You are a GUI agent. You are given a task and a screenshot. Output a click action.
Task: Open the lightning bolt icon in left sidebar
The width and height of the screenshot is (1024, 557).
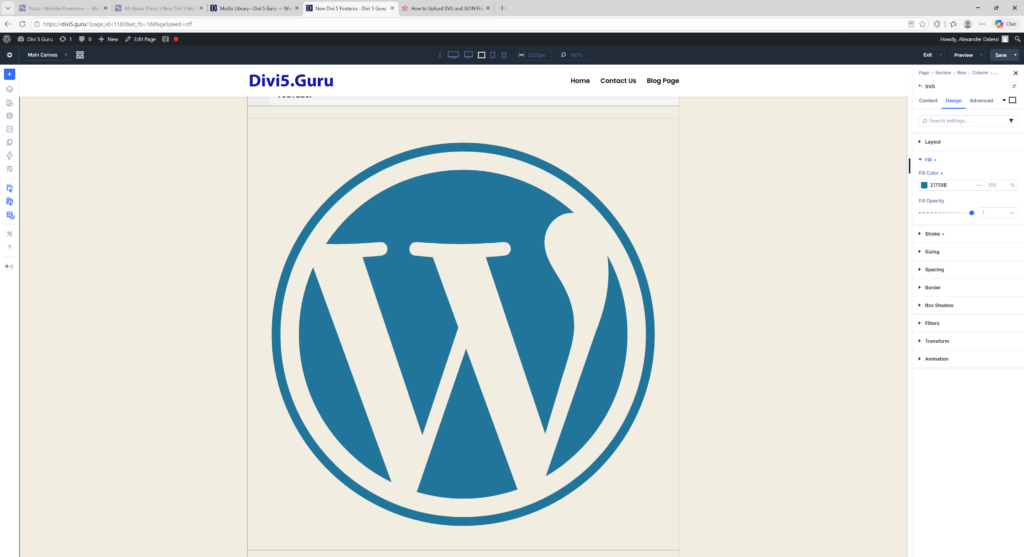[9, 155]
